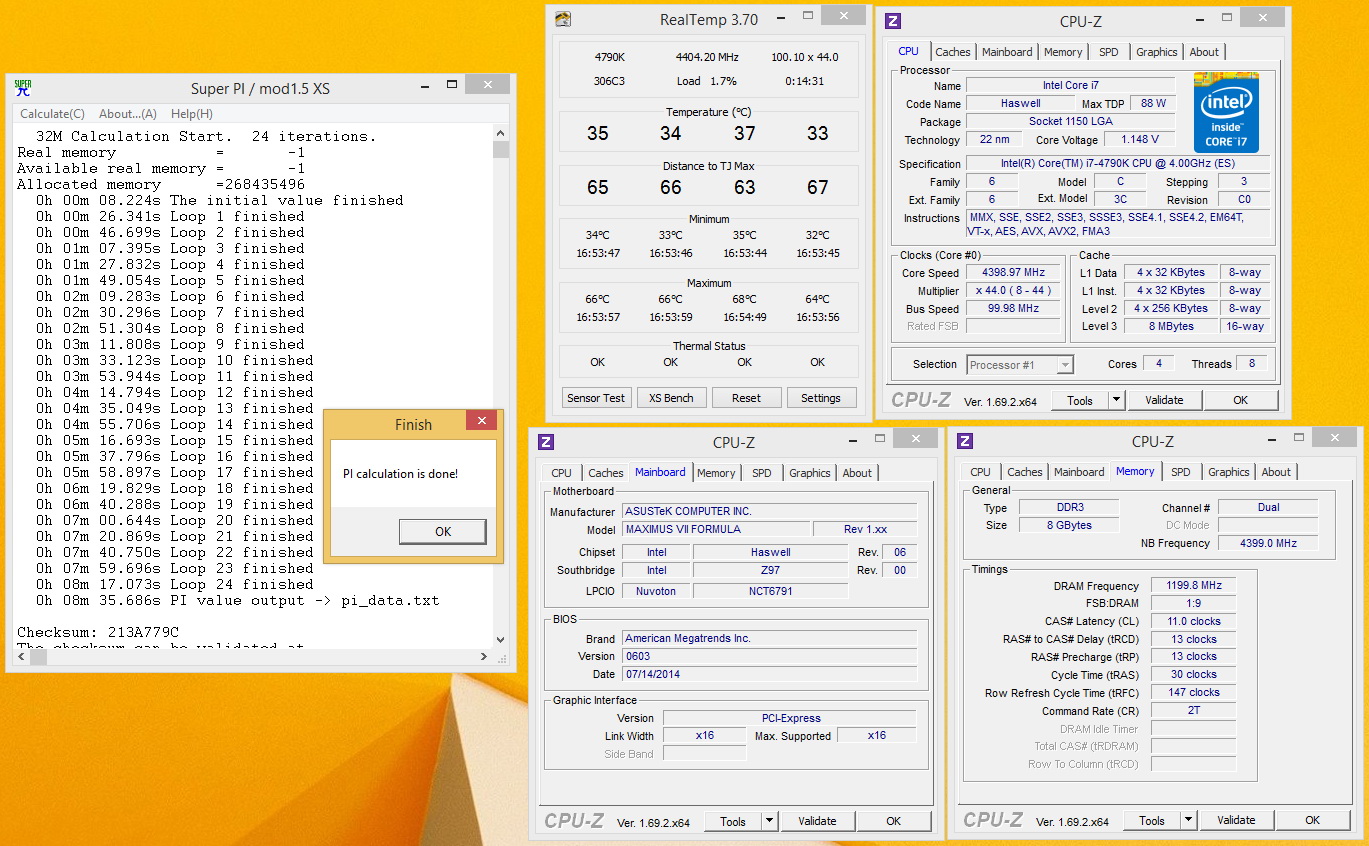Open the About tab in top CPU-Z window
The width and height of the screenshot is (1369, 846).
tap(1204, 52)
